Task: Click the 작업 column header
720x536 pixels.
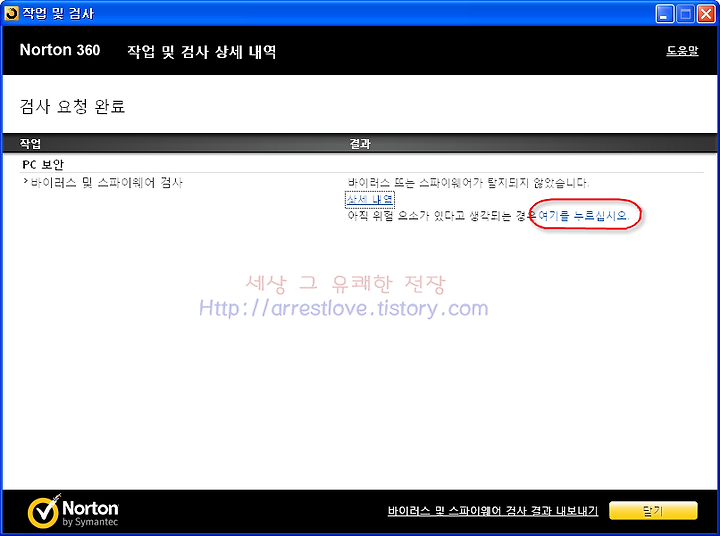Action: (x=30, y=144)
